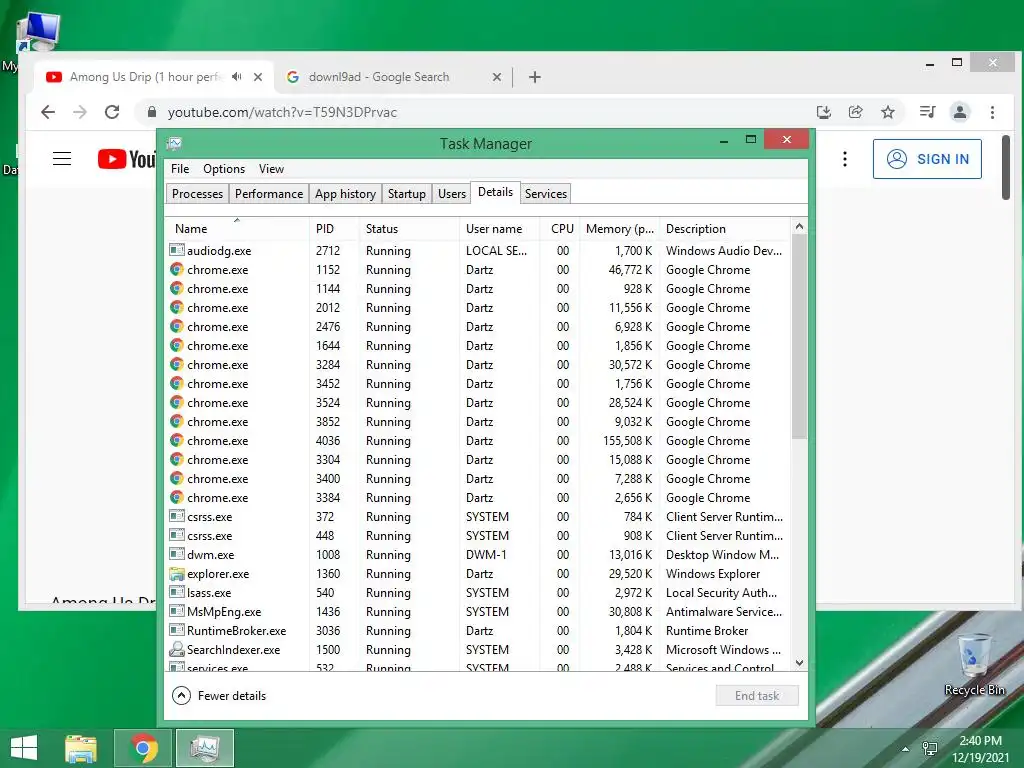This screenshot has width=1024, height=768.
Task: Sort by the Status column header
Action: [409, 229]
